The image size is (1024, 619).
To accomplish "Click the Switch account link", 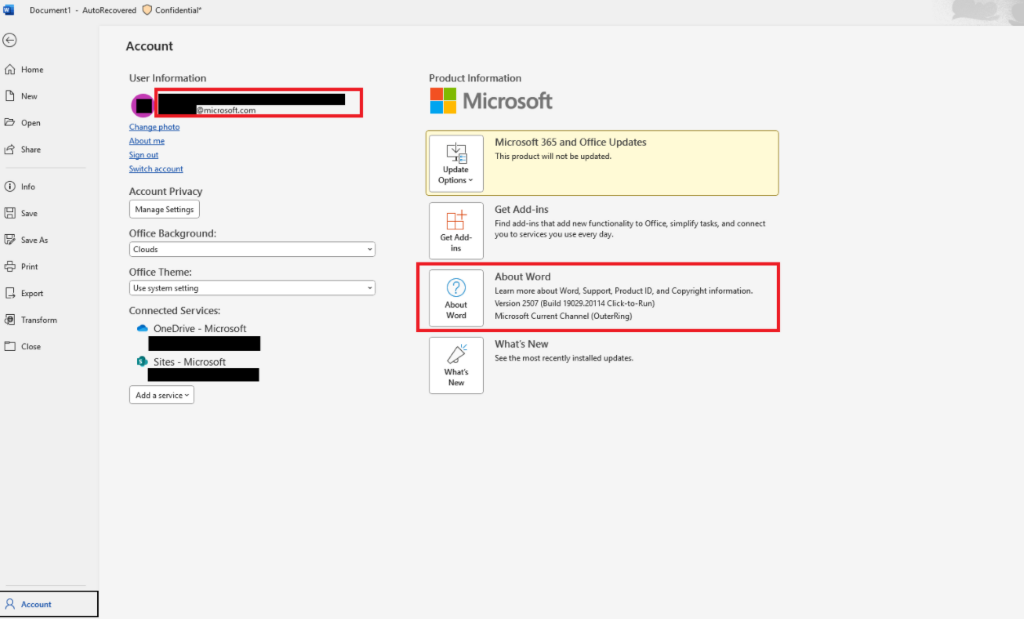I will pos(155,168).
